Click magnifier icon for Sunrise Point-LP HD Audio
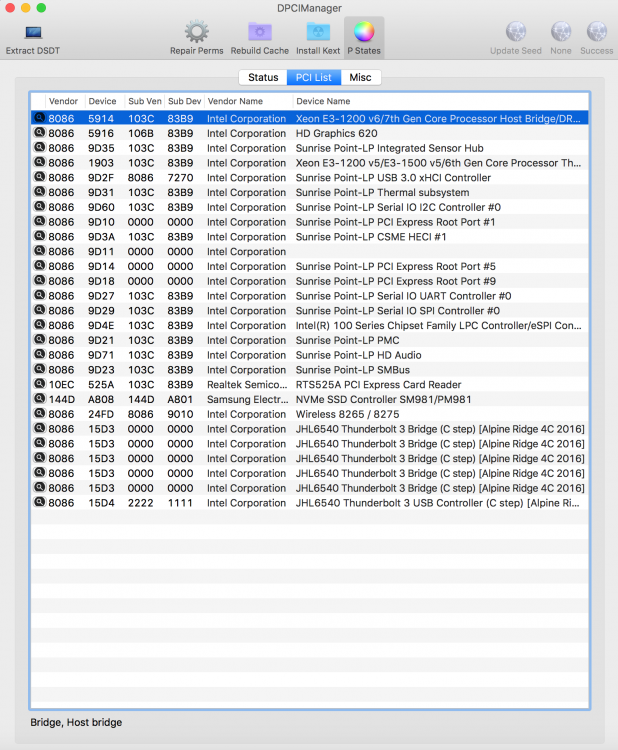 tap(39, 355)
